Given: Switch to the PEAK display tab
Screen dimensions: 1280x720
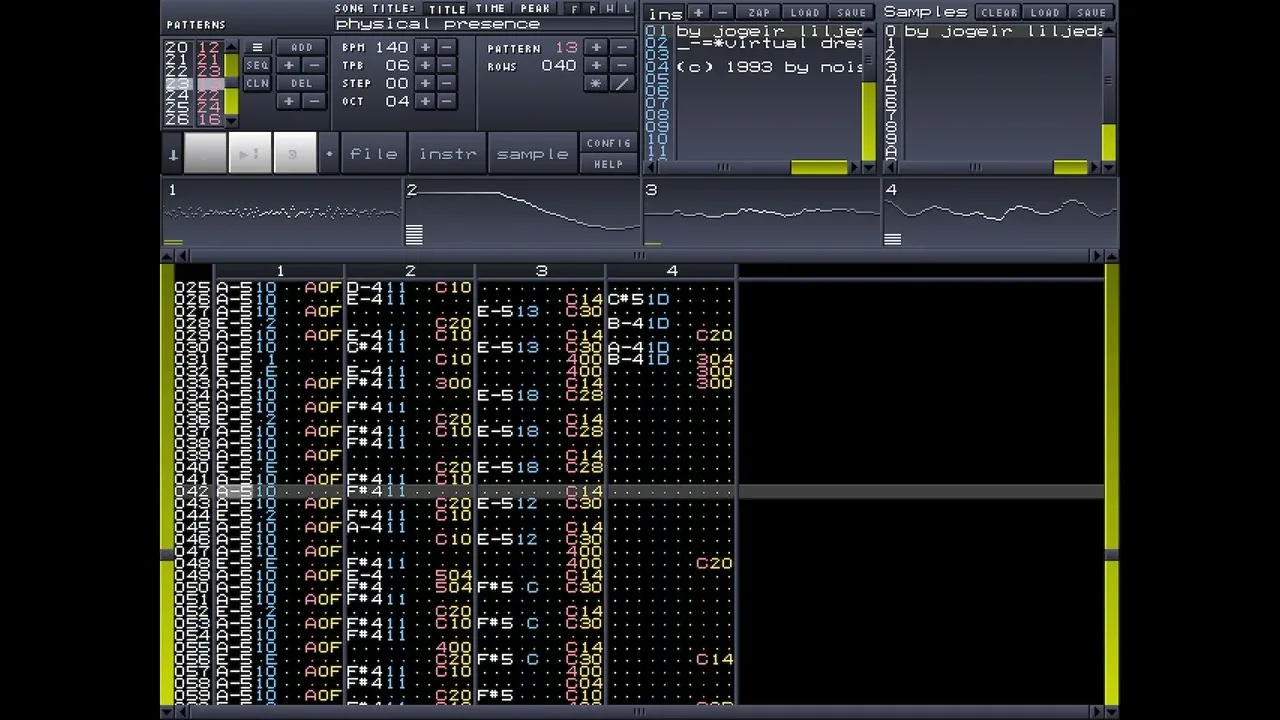Looking at the screenshot, I should [x=535, y=9].
